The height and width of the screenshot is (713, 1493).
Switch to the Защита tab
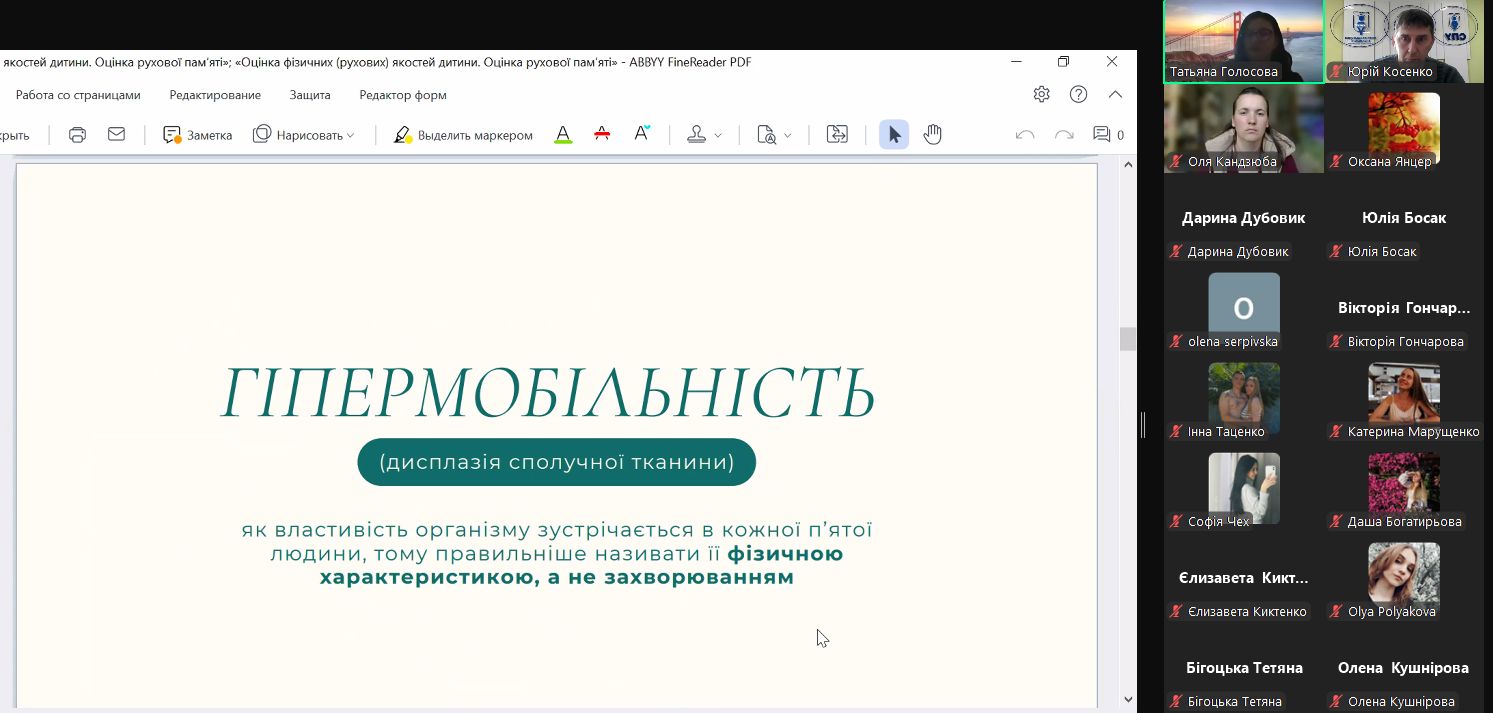tap(310, 95)
